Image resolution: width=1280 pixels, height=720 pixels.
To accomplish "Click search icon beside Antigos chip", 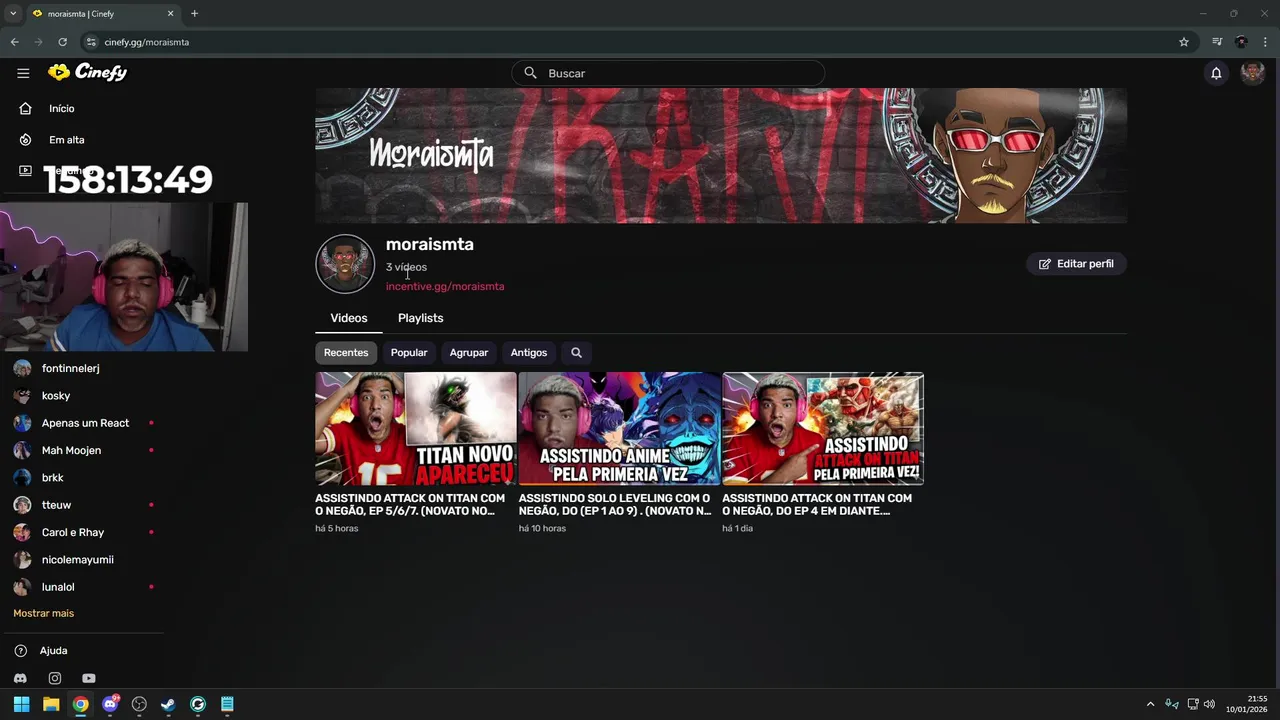I will 576,352.
